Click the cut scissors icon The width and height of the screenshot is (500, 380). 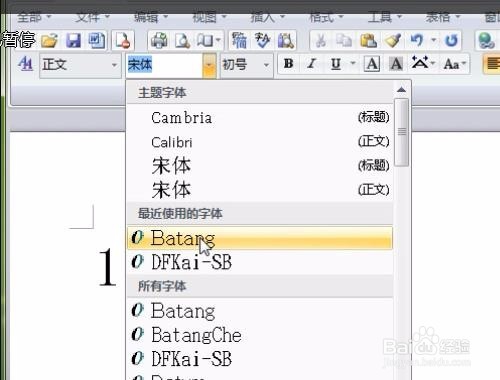[321, 41]
